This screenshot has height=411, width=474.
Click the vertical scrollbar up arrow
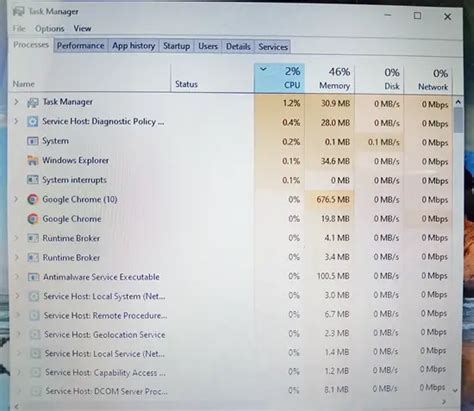[458, 102]
